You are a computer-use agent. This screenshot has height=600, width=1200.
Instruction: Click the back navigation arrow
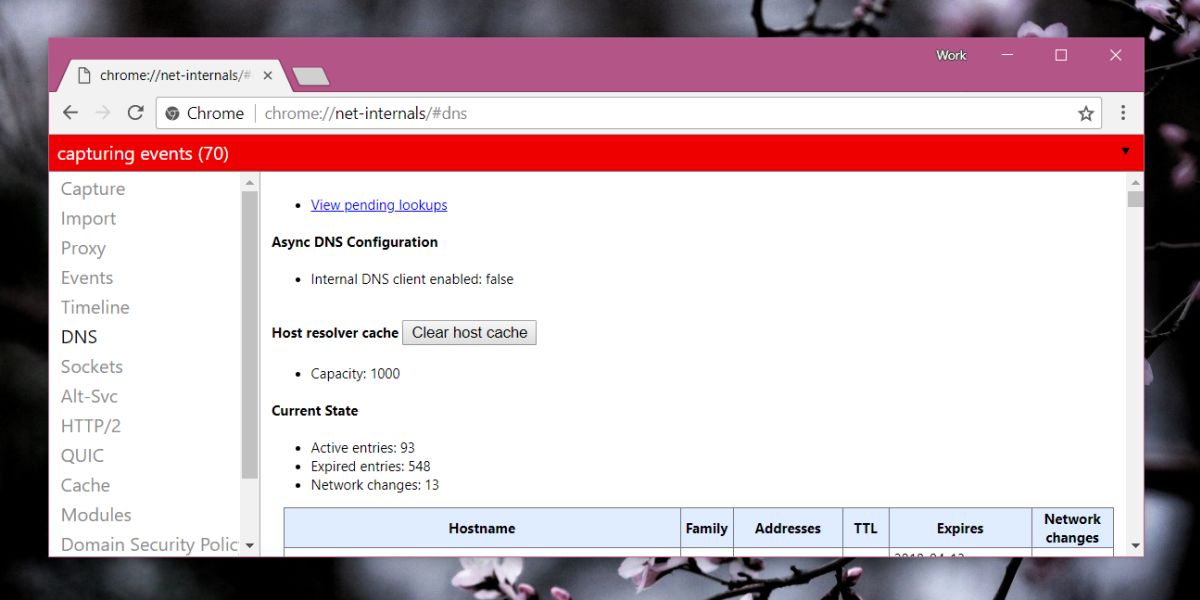tap(70, 112)
